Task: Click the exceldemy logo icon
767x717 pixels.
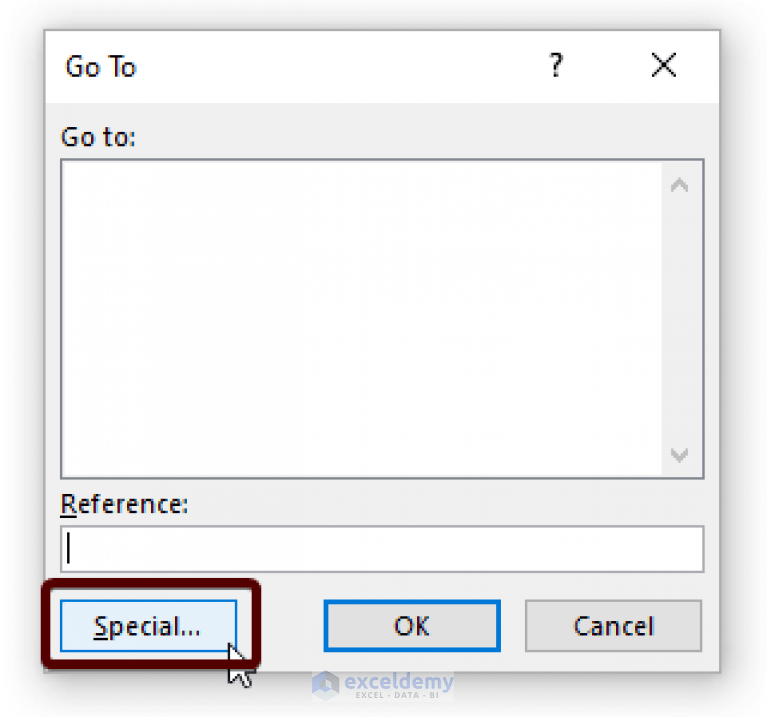Action: click(325, 684)
